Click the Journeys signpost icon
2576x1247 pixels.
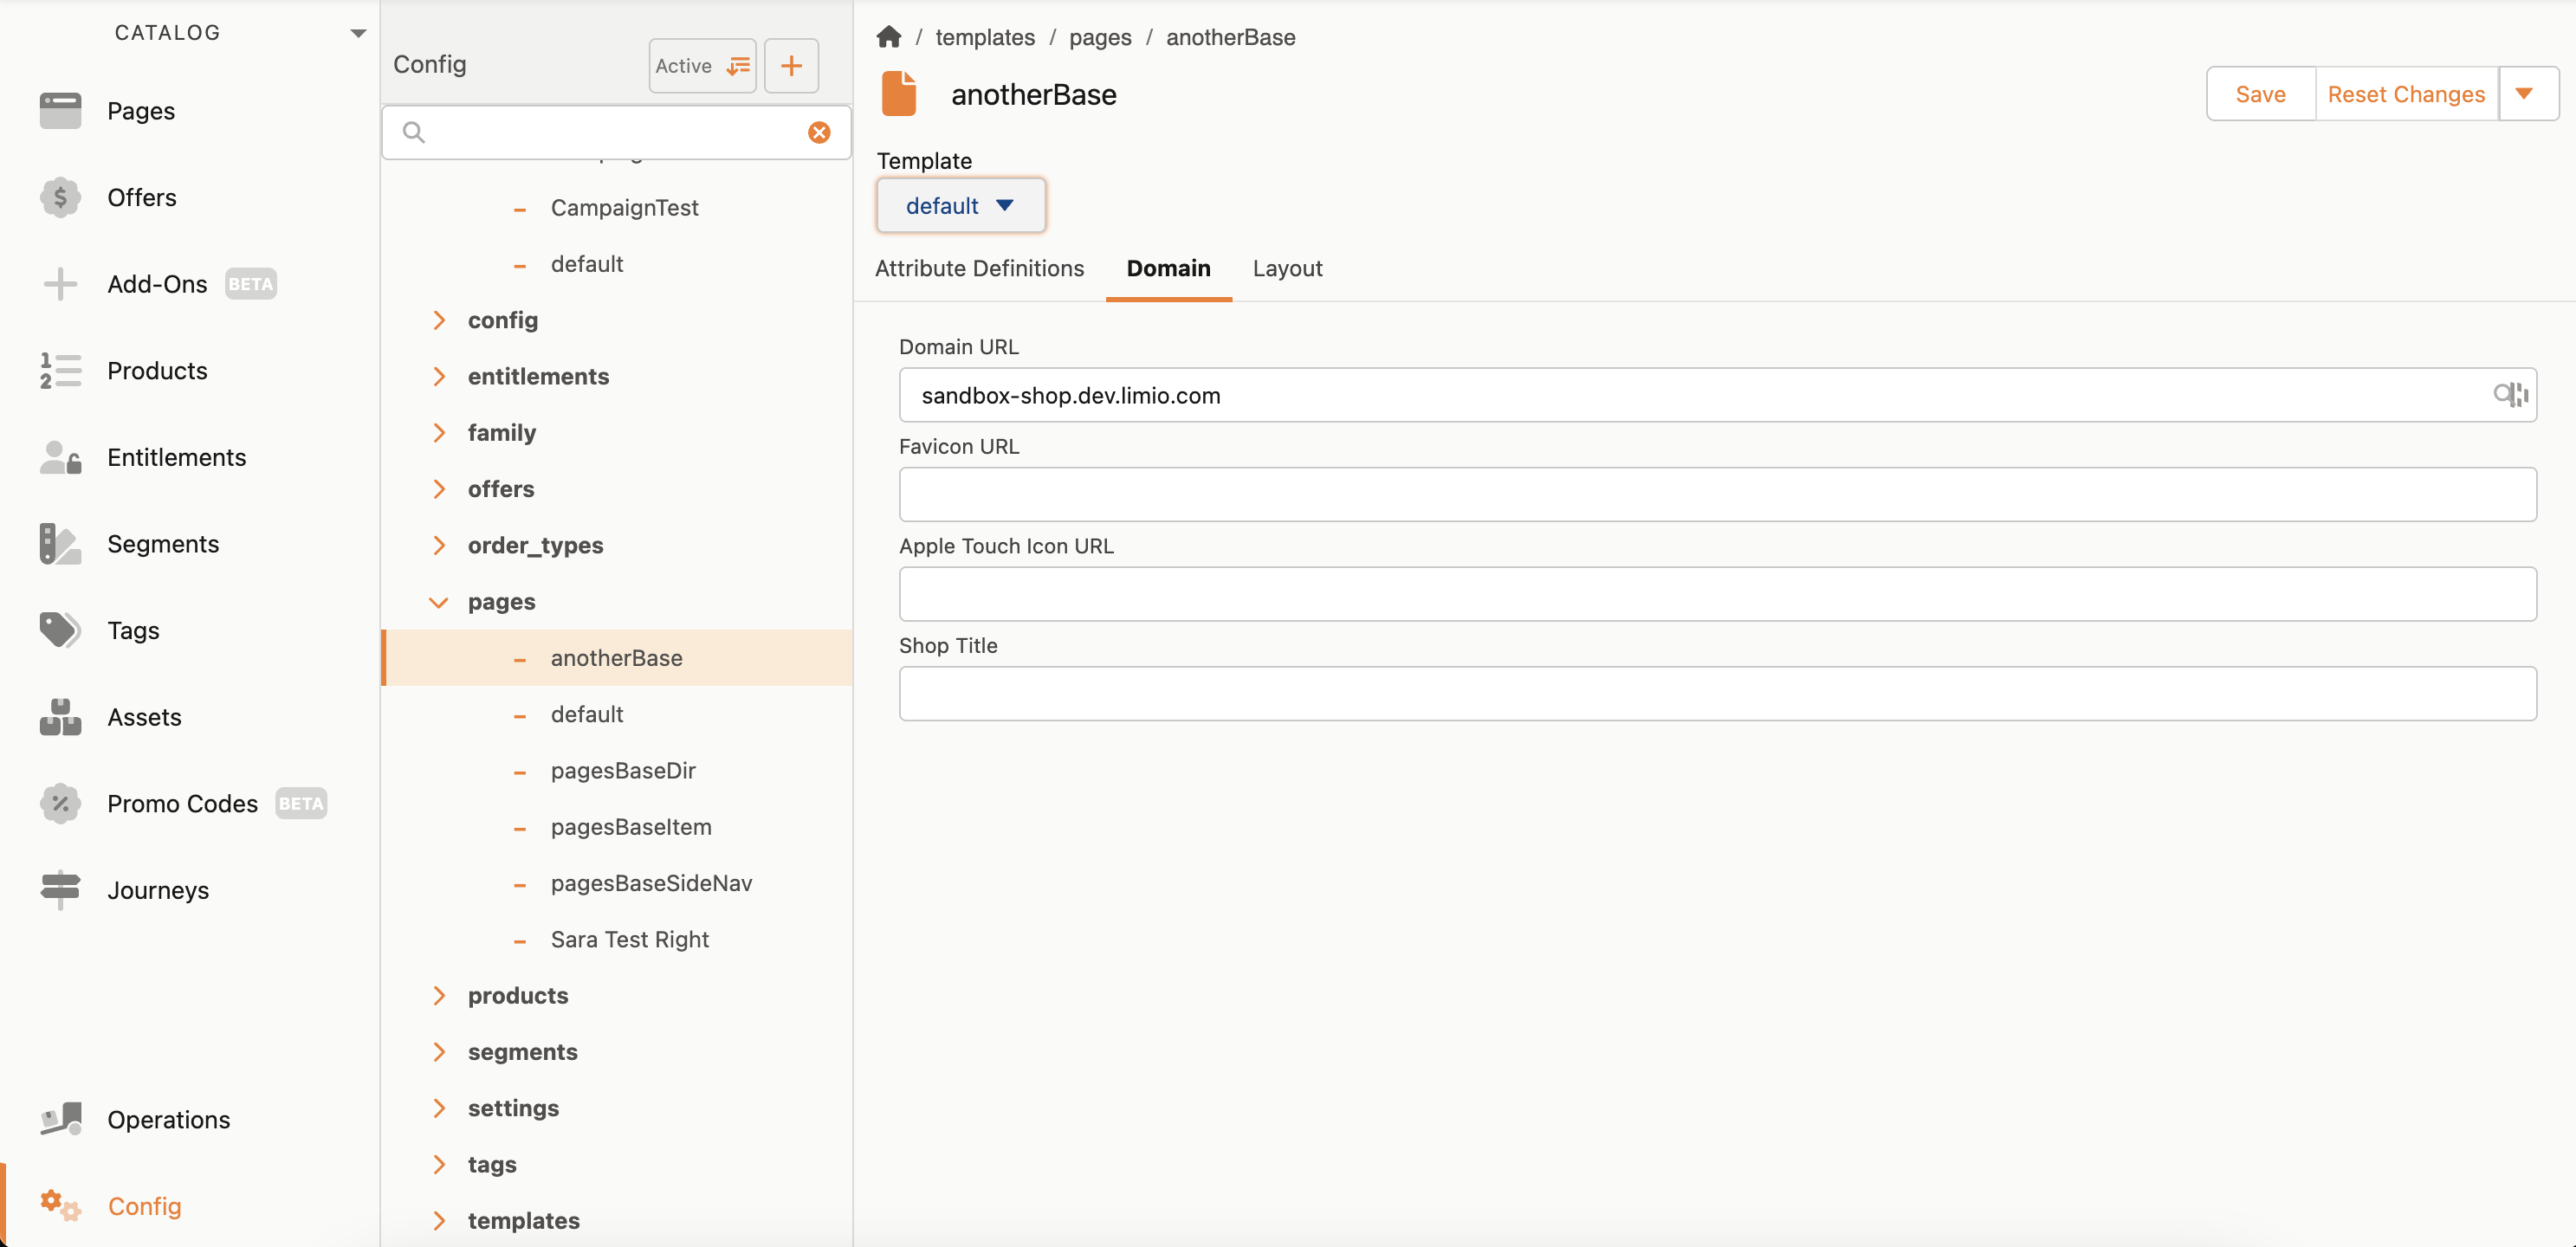60,889
